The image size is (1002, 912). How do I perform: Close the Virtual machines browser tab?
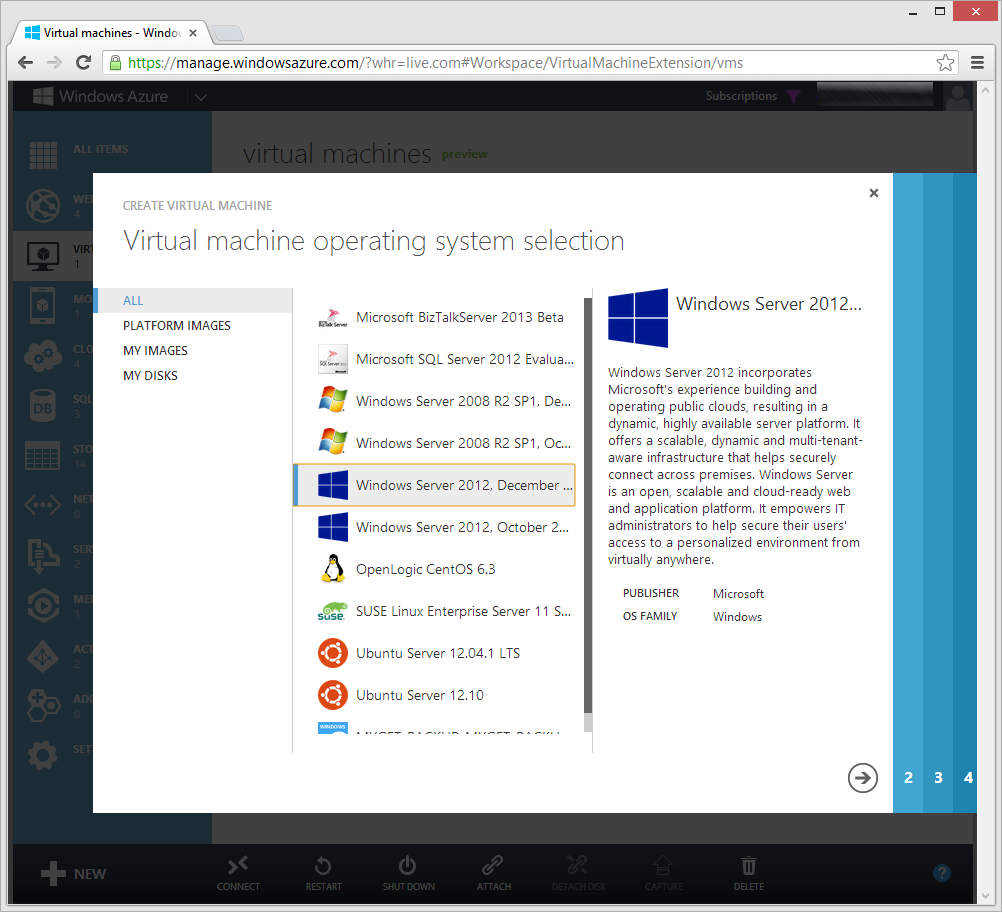coord(193,33)
